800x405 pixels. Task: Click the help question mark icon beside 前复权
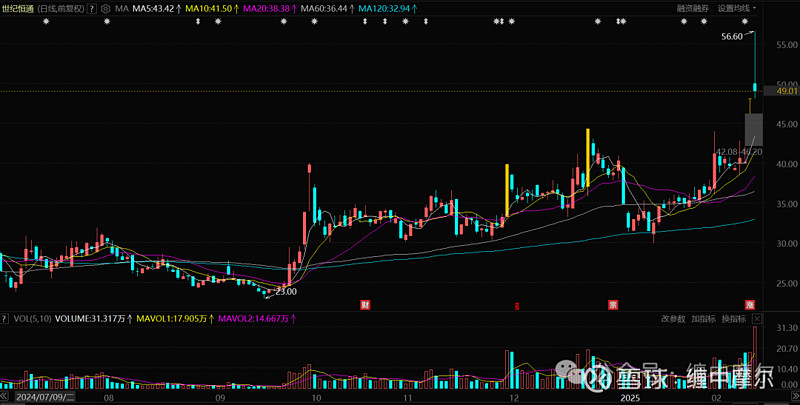tap(93, 8)
